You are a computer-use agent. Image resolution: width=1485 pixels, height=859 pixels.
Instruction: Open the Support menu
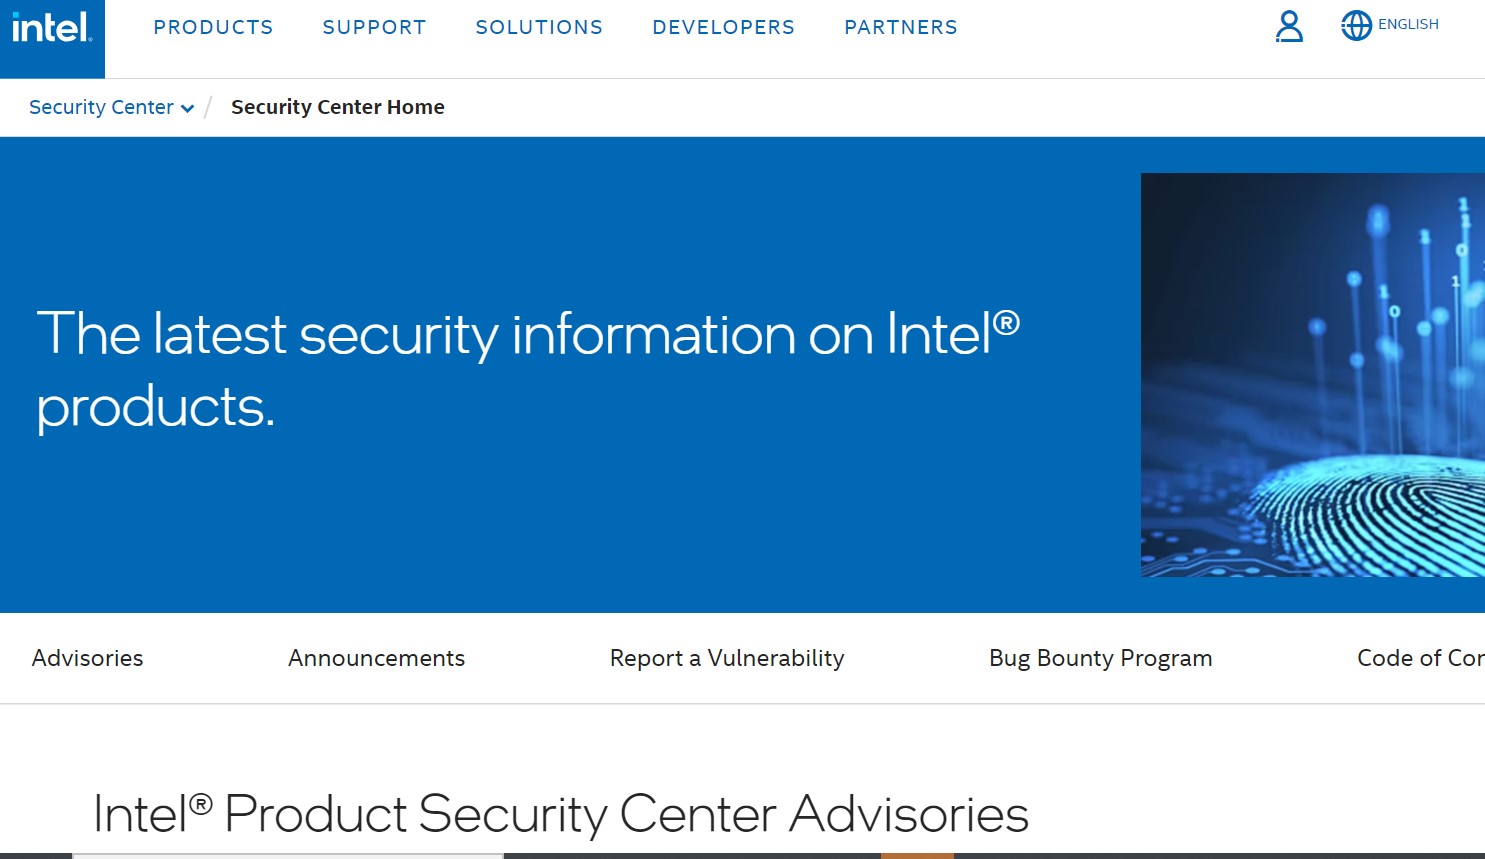pos(374,28)
